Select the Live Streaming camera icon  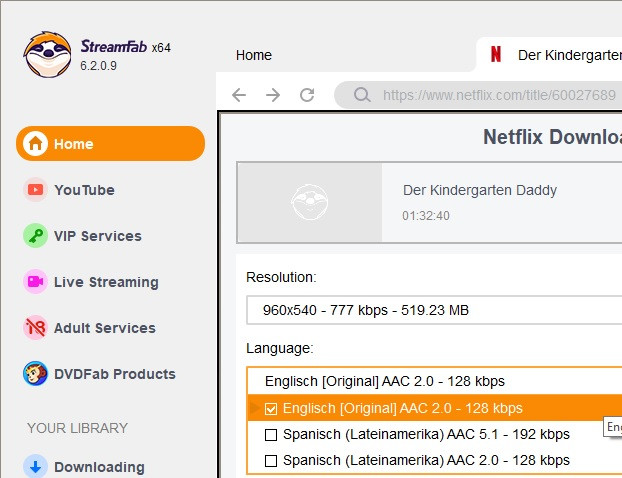point(36,282)
